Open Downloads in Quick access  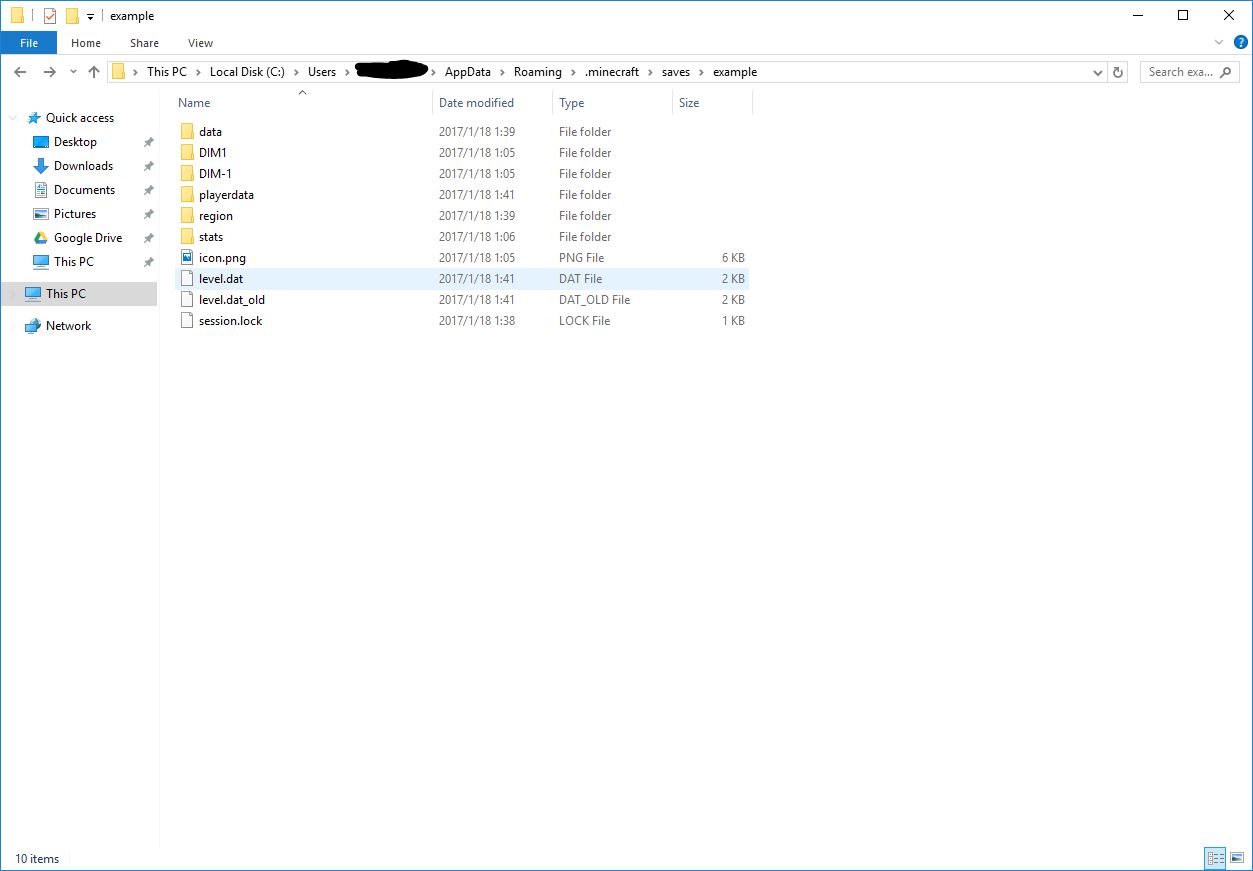(83, 166)
